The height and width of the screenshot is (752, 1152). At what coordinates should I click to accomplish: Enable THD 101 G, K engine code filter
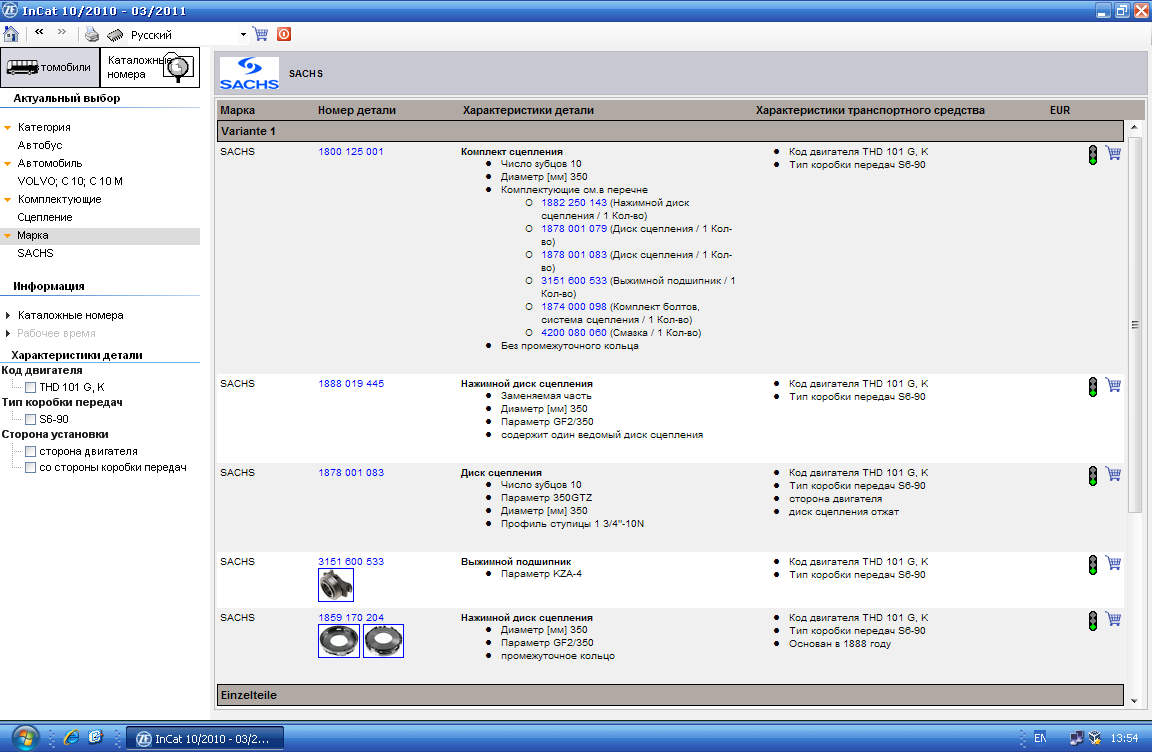click(x=31, y=387)
